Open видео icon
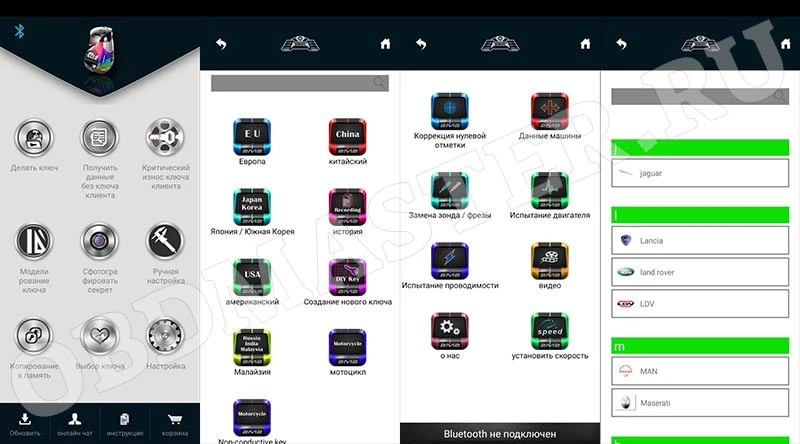The image size is (800, 444). click(549, 261)
